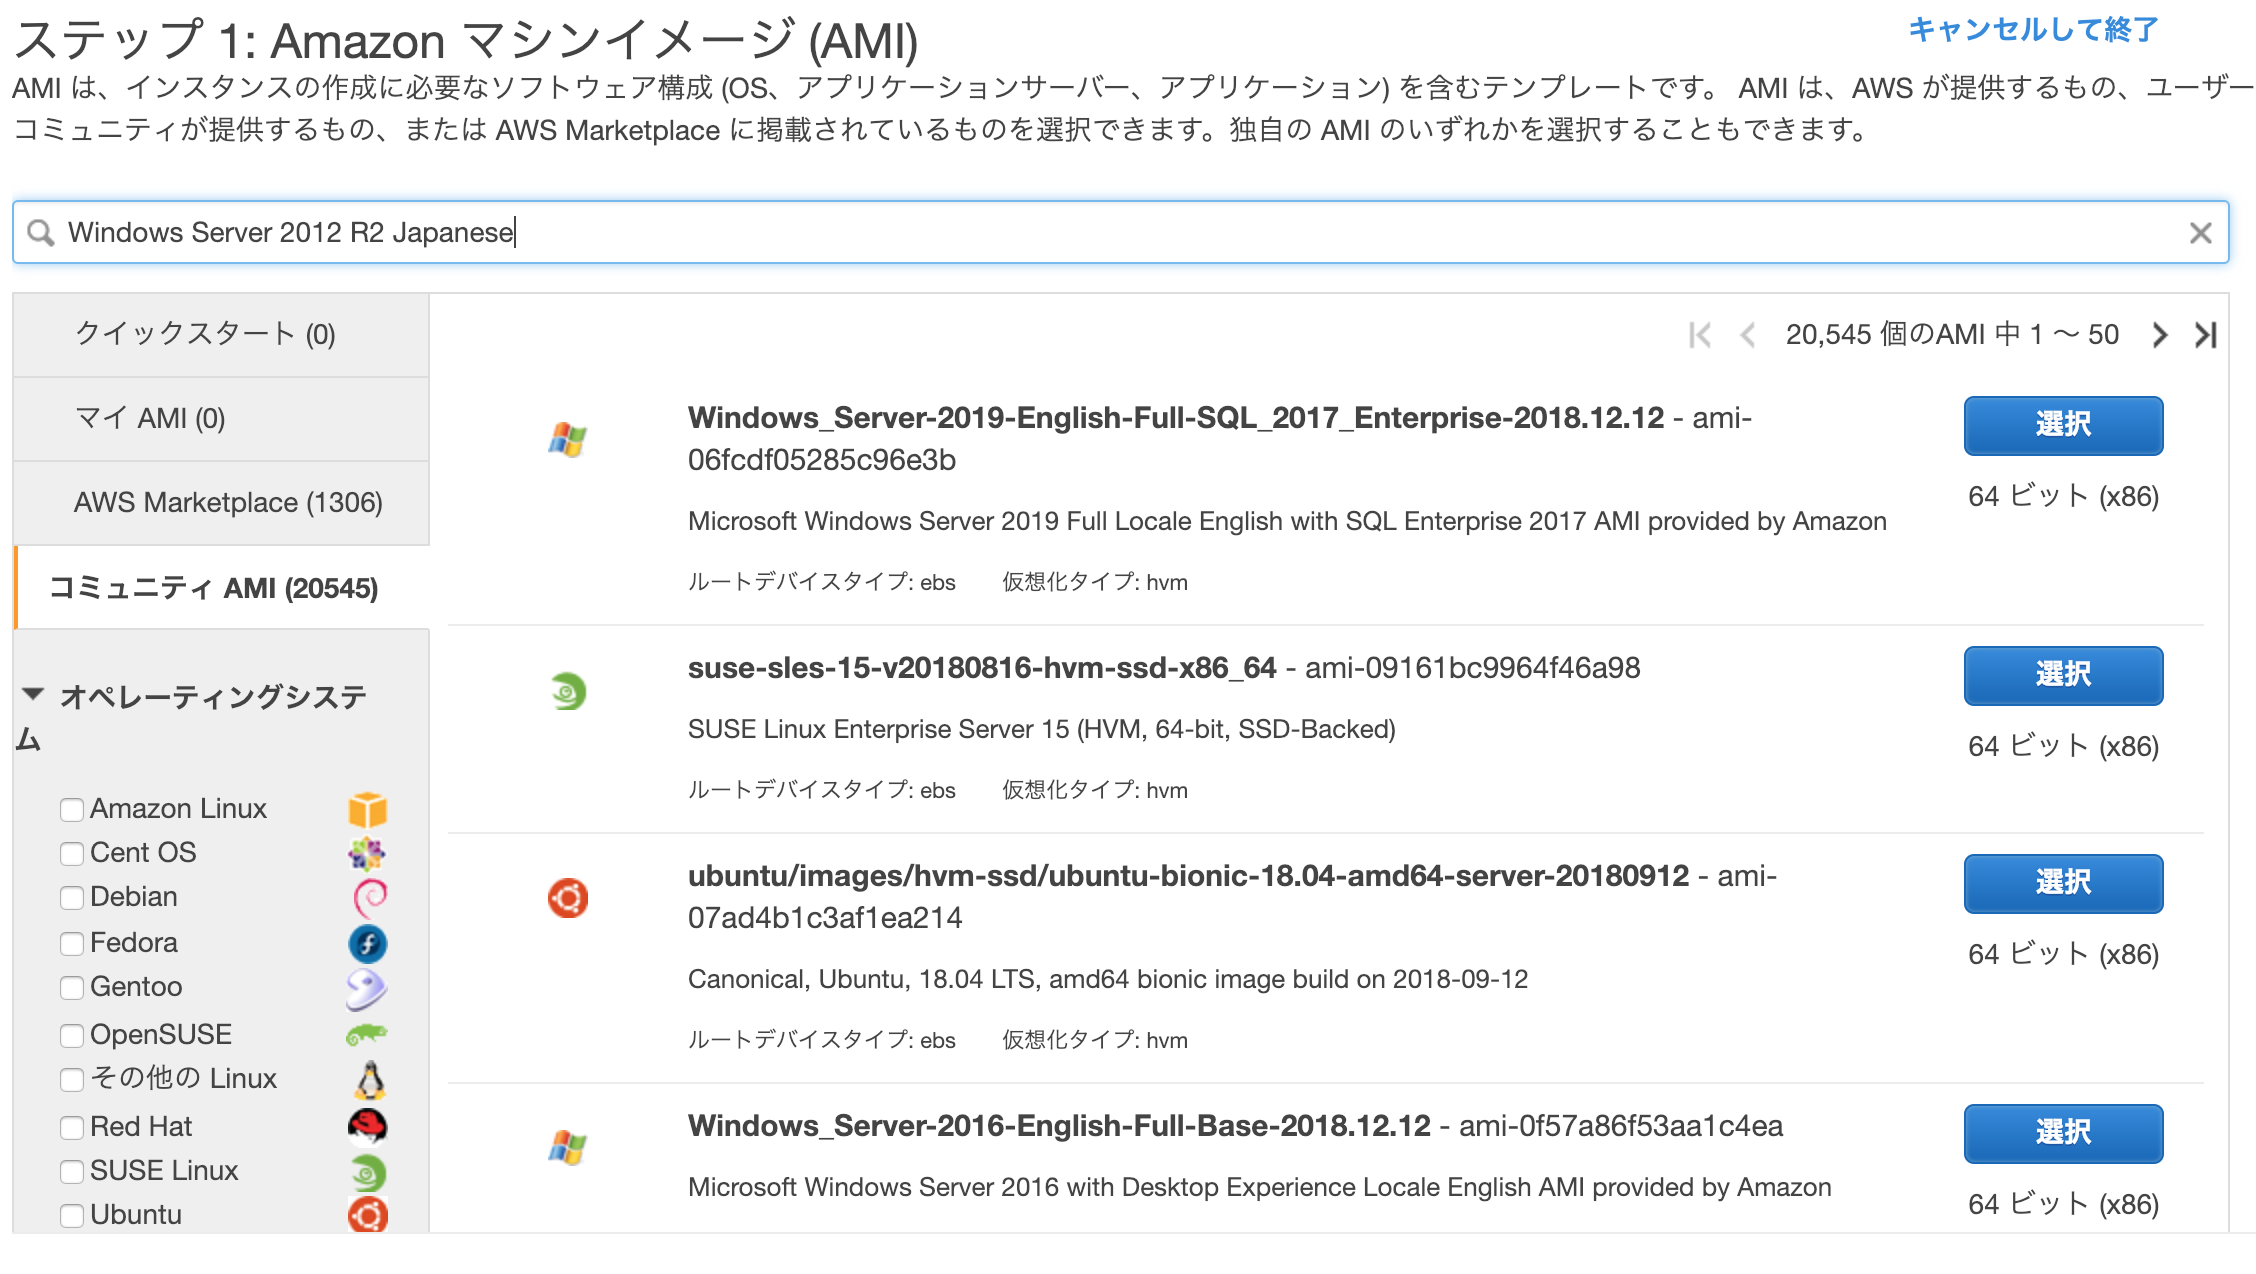Image resolution: width=2256 pixels, height=1274 pixels.
Task: Open the クイックスタート tab
Action: [206, 335]
